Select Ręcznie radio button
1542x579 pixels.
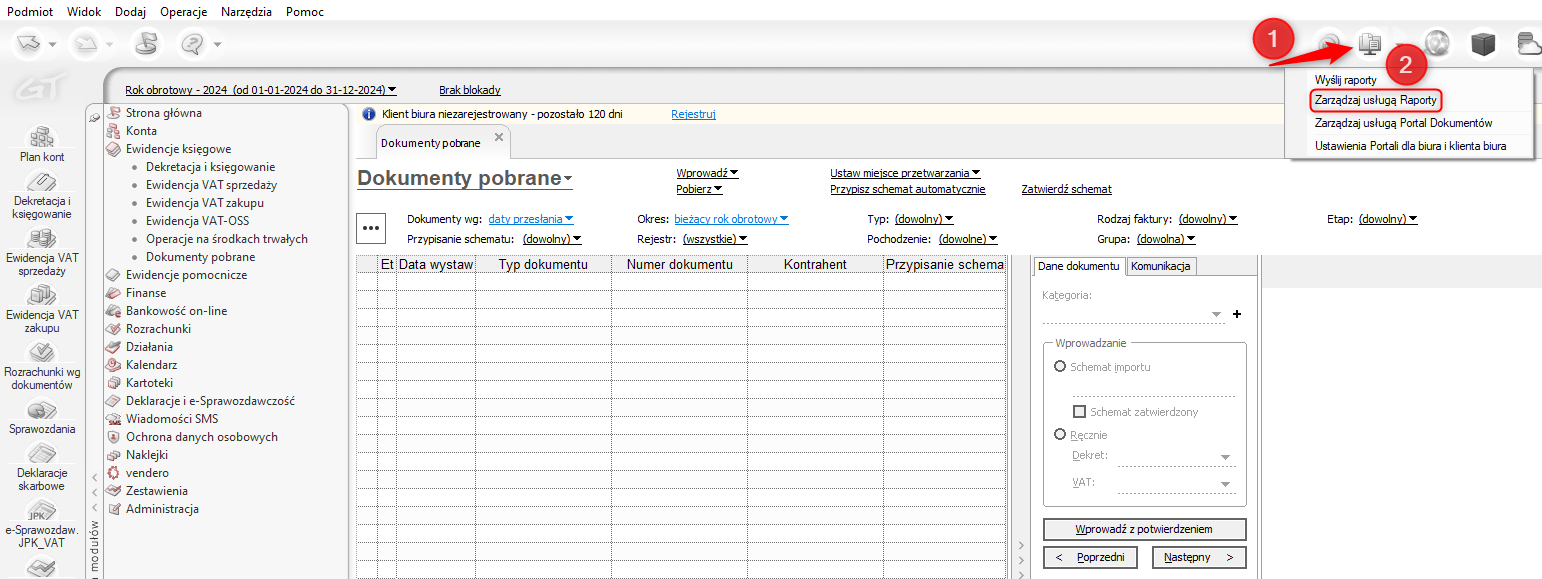1060,435
